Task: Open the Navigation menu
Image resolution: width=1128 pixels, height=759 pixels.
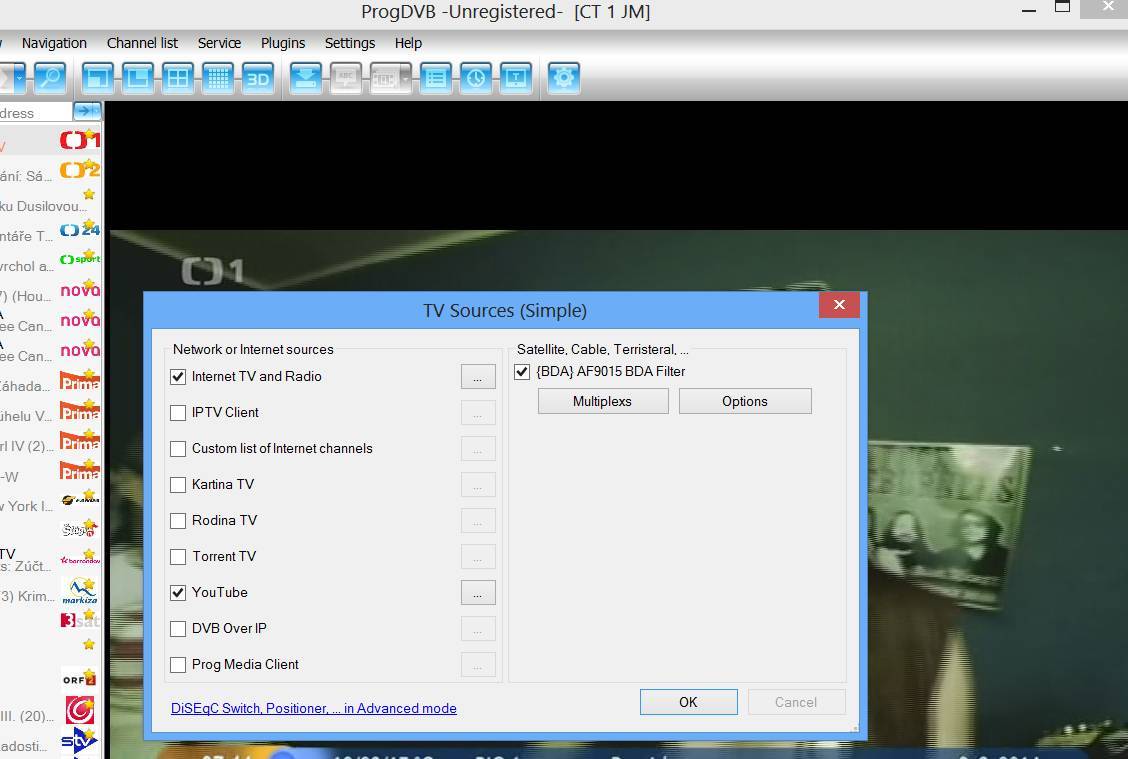Action: tap(54, 43)
